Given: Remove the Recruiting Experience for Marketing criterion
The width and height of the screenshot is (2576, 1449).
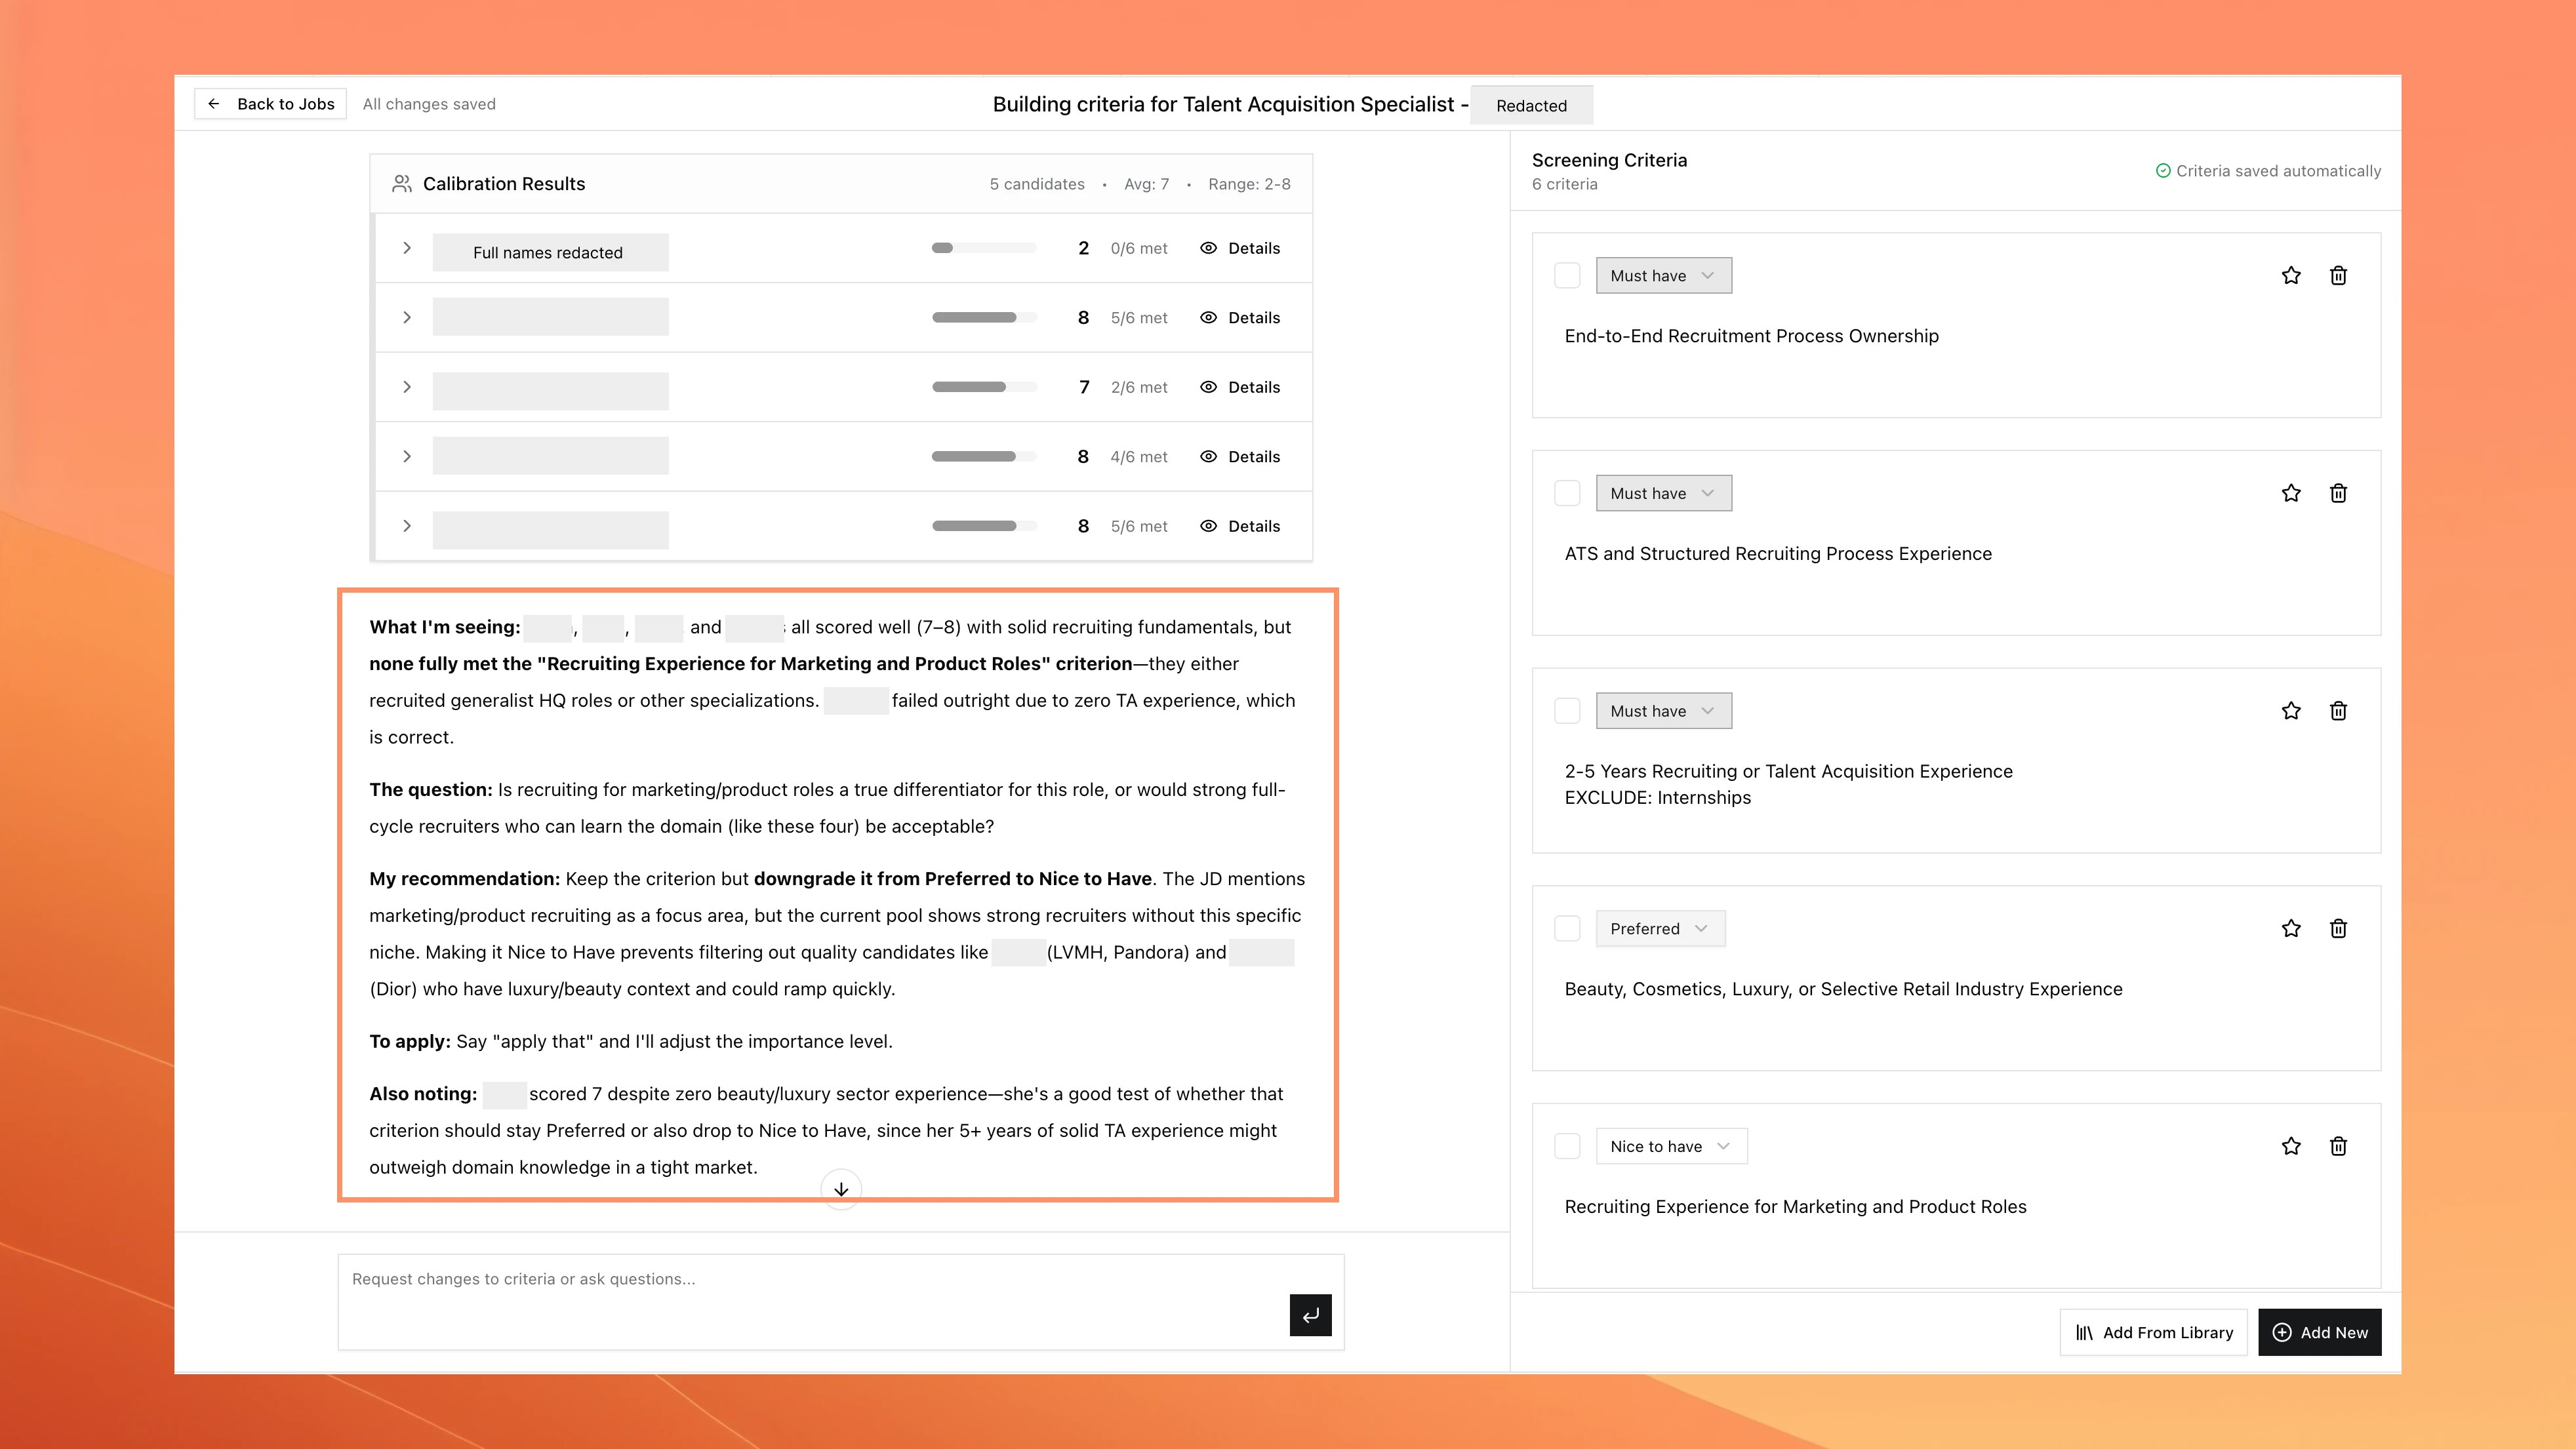Looking at the screenshot, I should (x=2339, y=1146).
